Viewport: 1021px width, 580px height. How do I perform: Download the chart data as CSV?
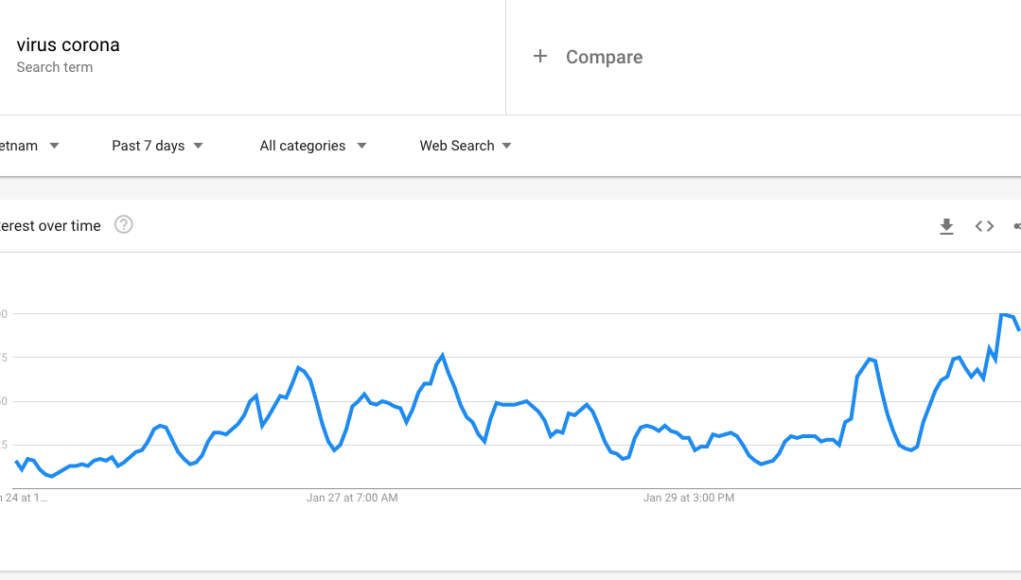point(946,226)
